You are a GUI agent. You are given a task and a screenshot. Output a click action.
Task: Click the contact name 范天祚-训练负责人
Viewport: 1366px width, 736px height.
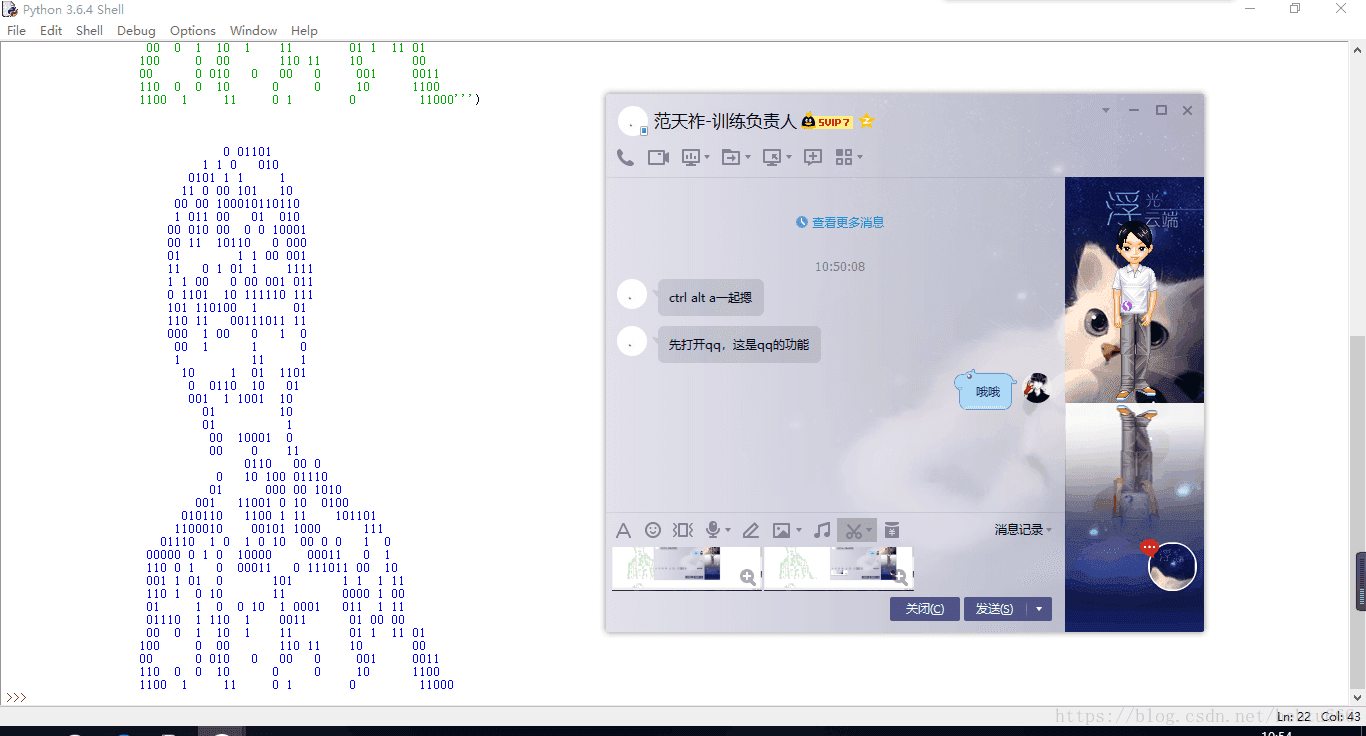(x=725, y=121)
